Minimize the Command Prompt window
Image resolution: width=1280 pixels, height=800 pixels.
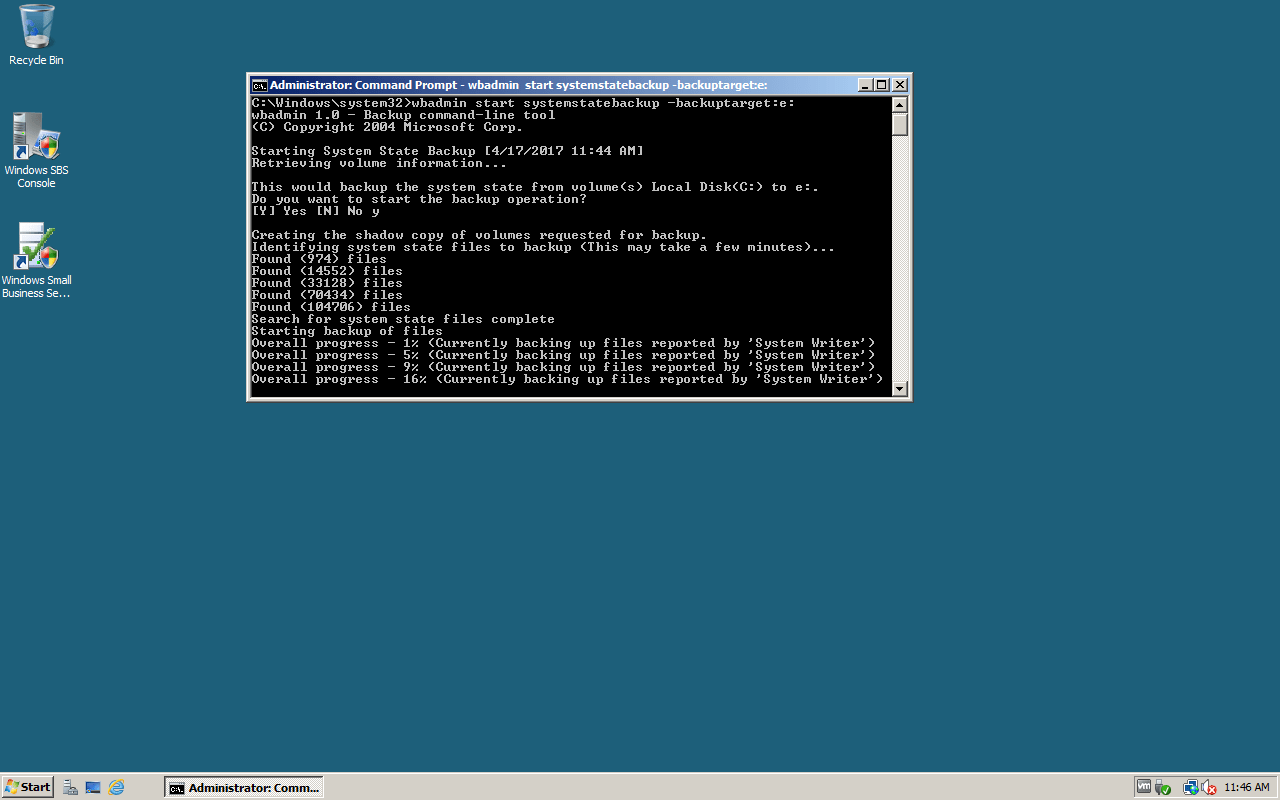pyautogui.click(x=866, y=85)
